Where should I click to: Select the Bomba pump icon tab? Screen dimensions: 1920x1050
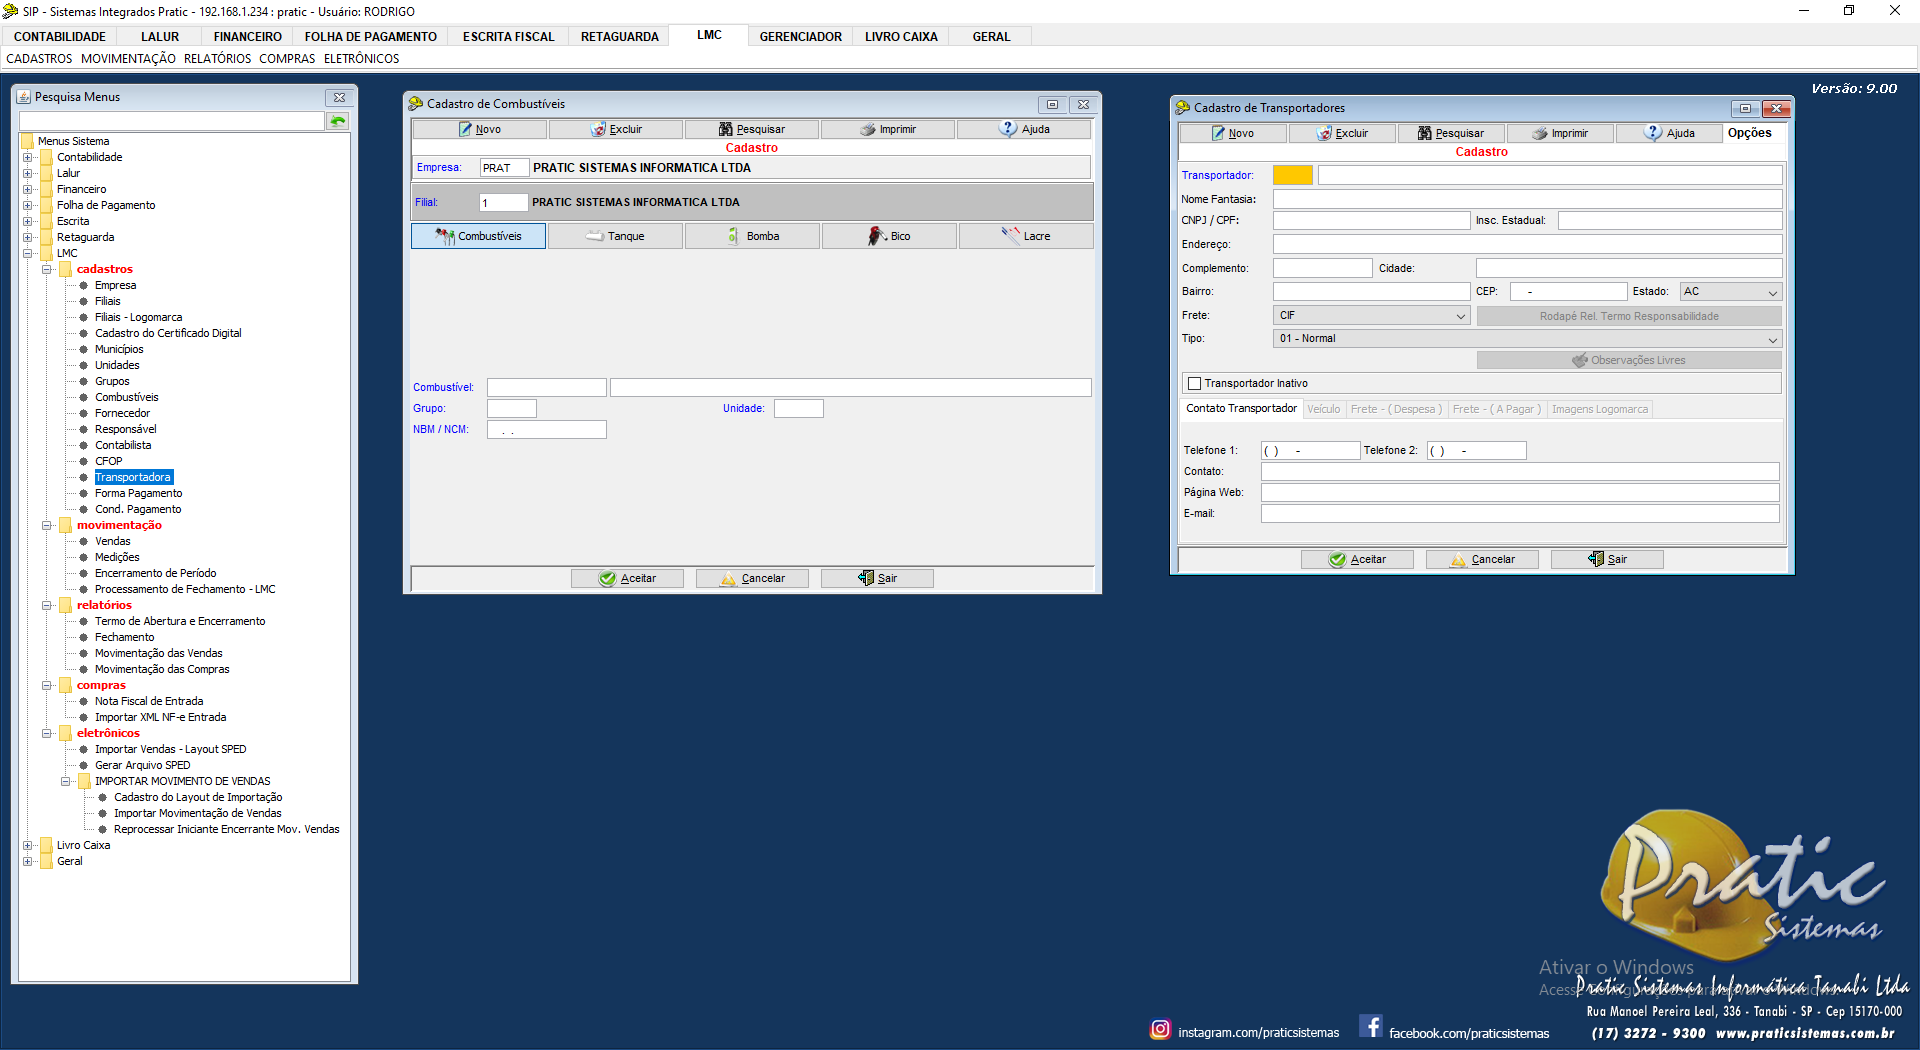click(752, 236)
